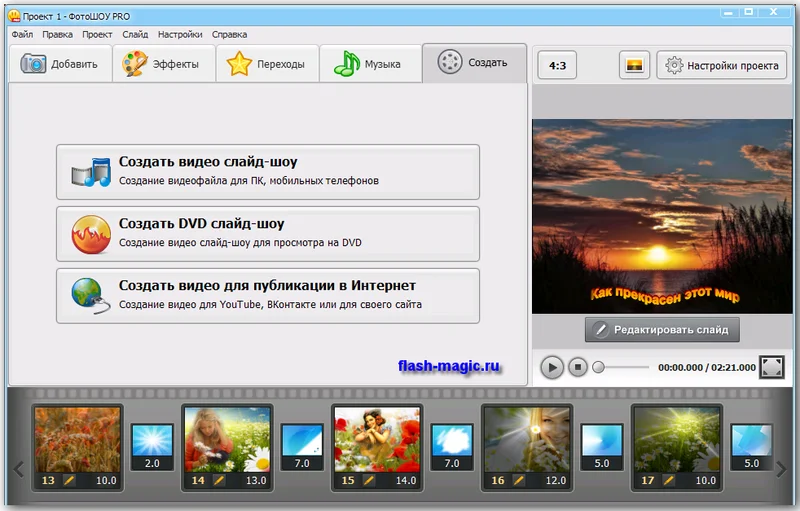The image size is (800, 511).
Task: Click the landscape image icon near 4:3
Action: point(634,66)
